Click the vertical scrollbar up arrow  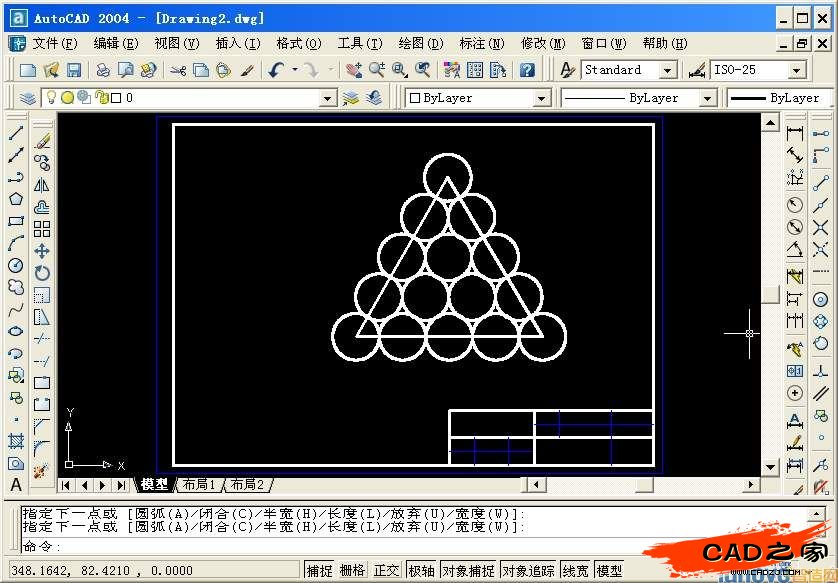coord(770,123)
